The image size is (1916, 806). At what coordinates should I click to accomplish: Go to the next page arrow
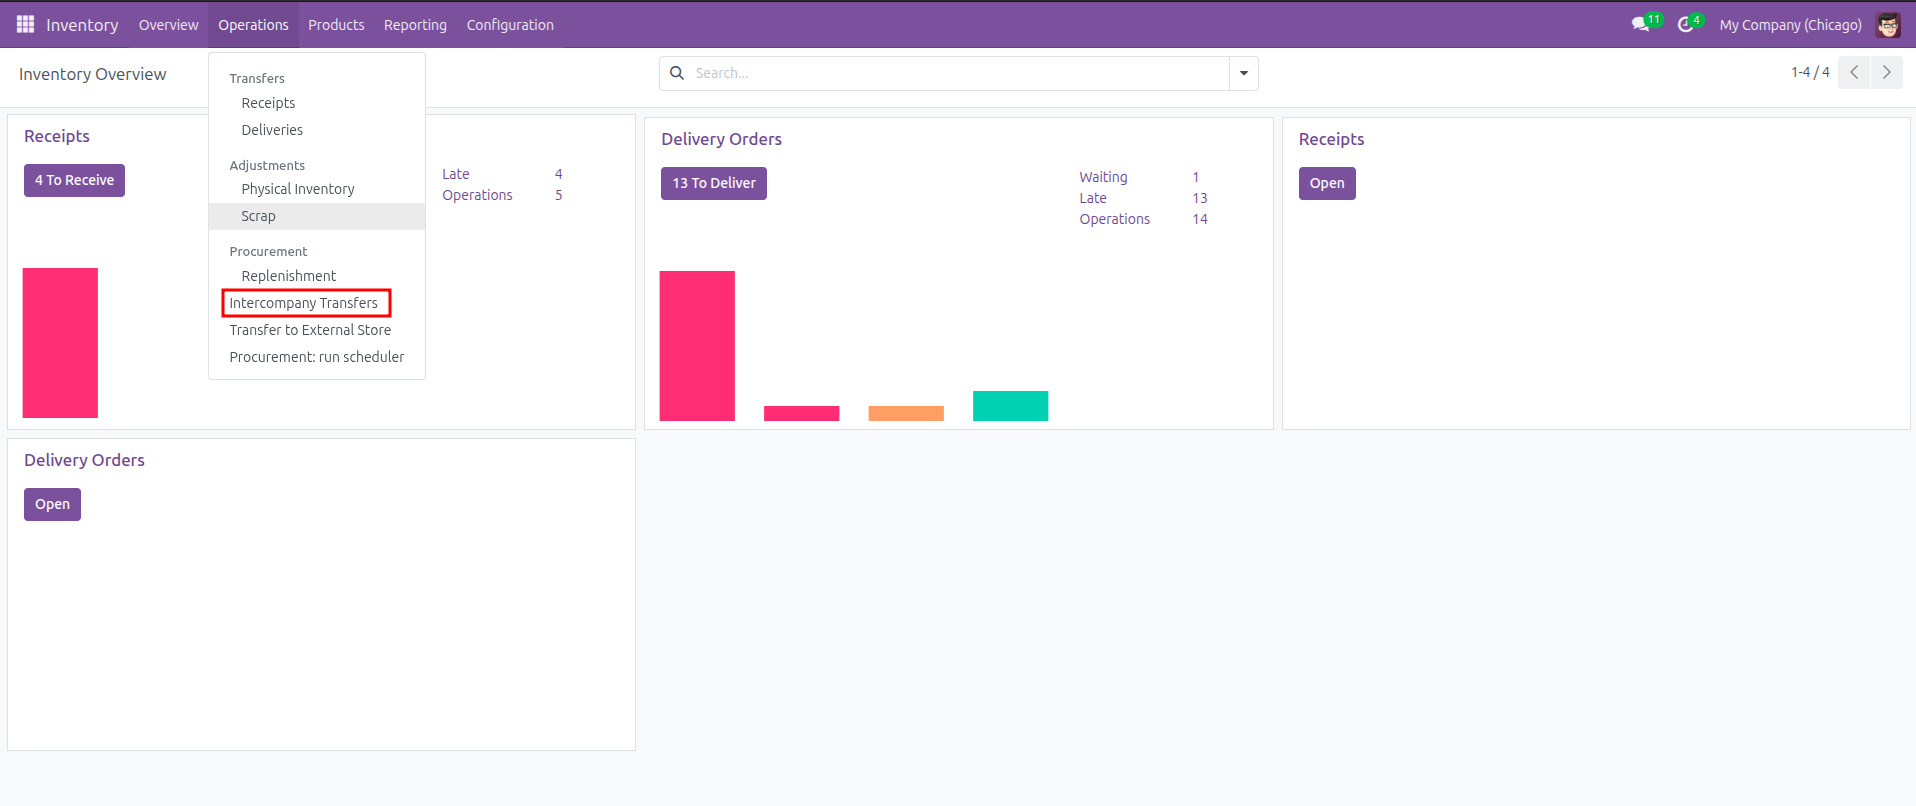[x=1887, y=72]
